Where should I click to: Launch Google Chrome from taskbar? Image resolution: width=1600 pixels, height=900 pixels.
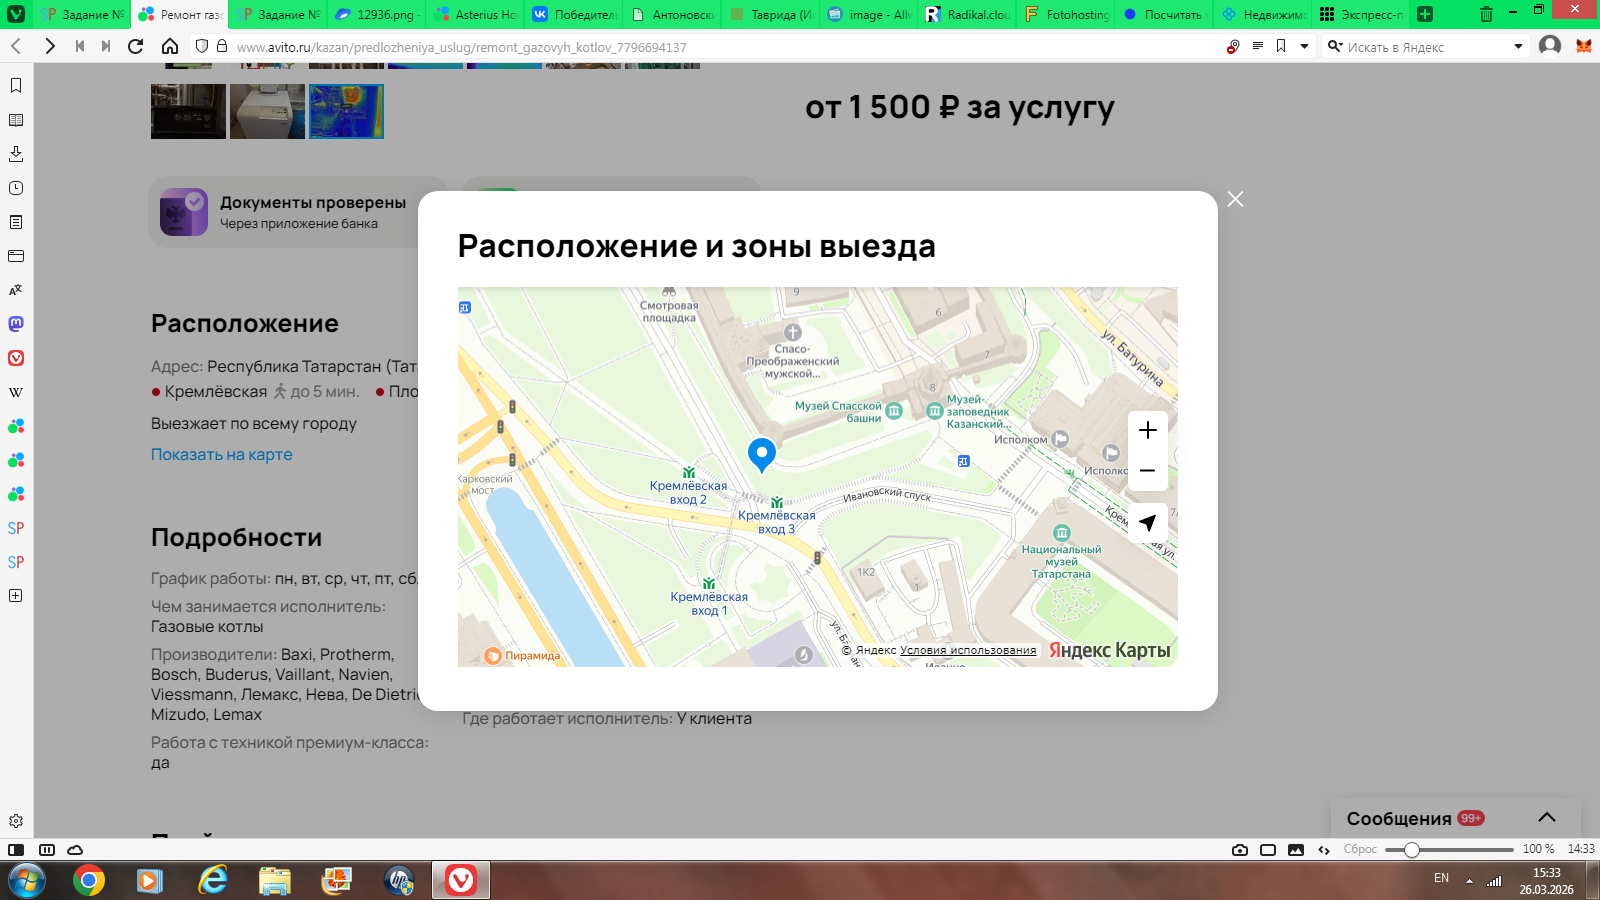(89, 881)
